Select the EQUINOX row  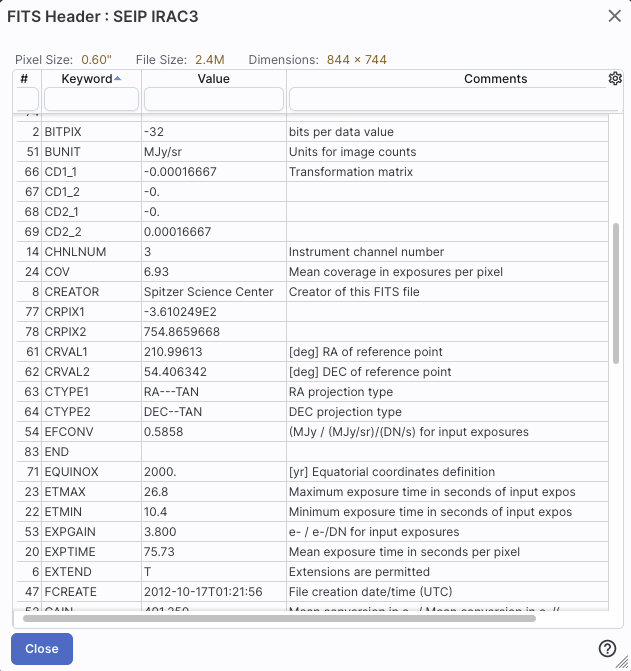point(300,472)
